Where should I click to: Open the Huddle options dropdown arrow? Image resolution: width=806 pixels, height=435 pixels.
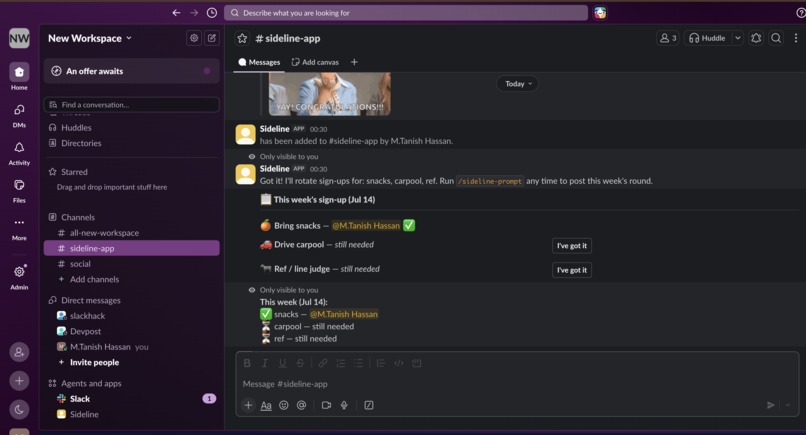tap(738, 38)
